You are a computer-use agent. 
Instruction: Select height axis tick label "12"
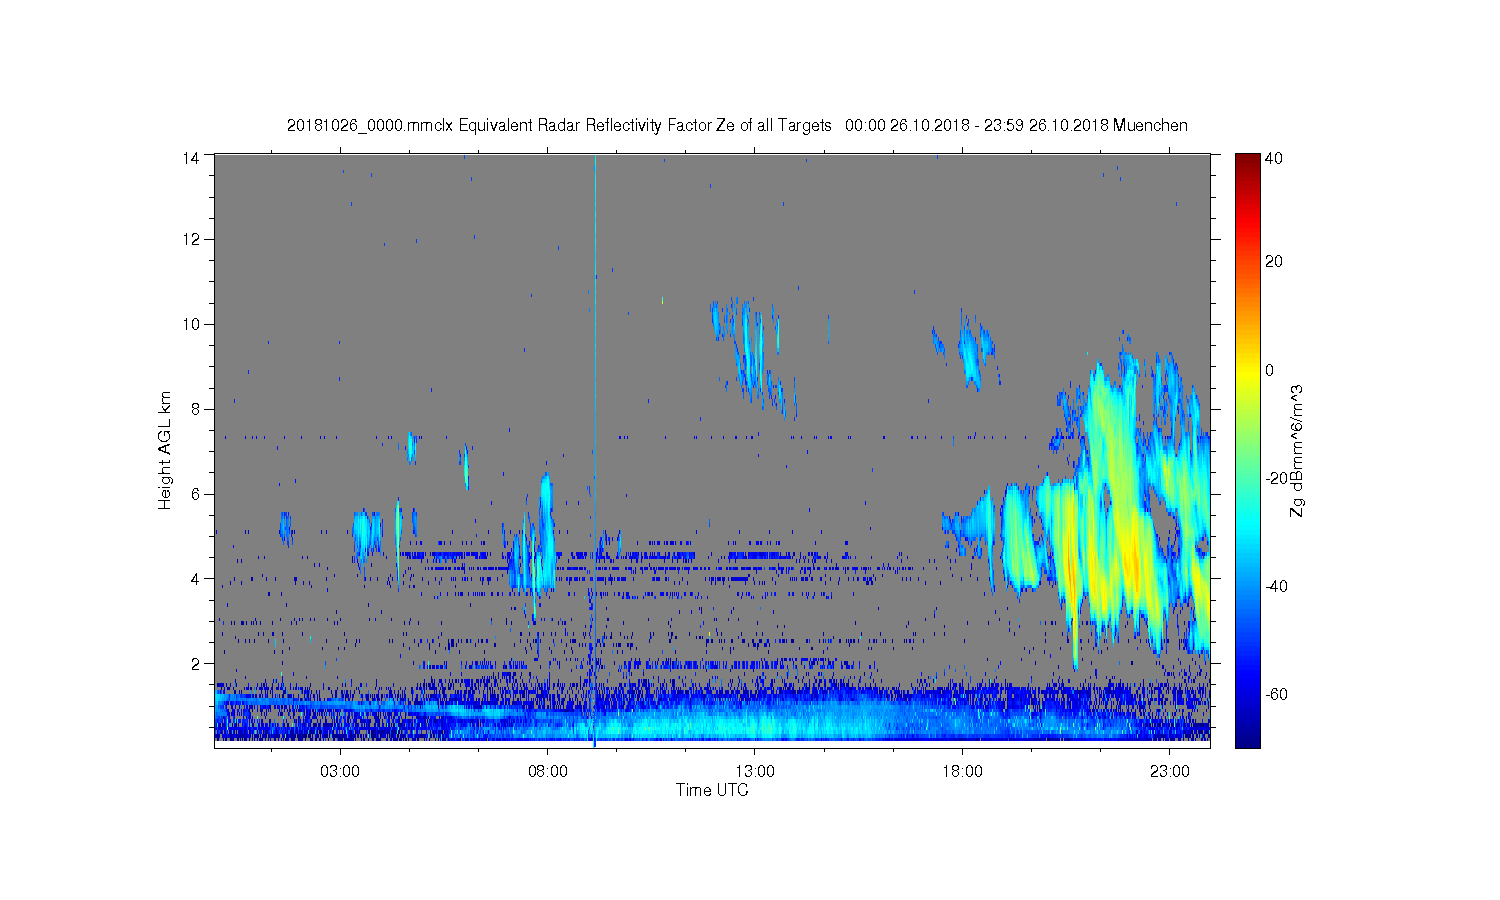tap(191, 239)
